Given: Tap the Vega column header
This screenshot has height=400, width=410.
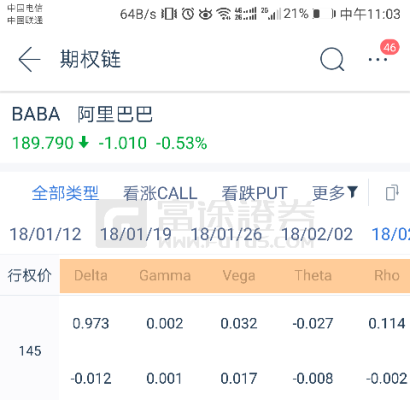Looking at the screenshot, I should (x=239, y=276).
